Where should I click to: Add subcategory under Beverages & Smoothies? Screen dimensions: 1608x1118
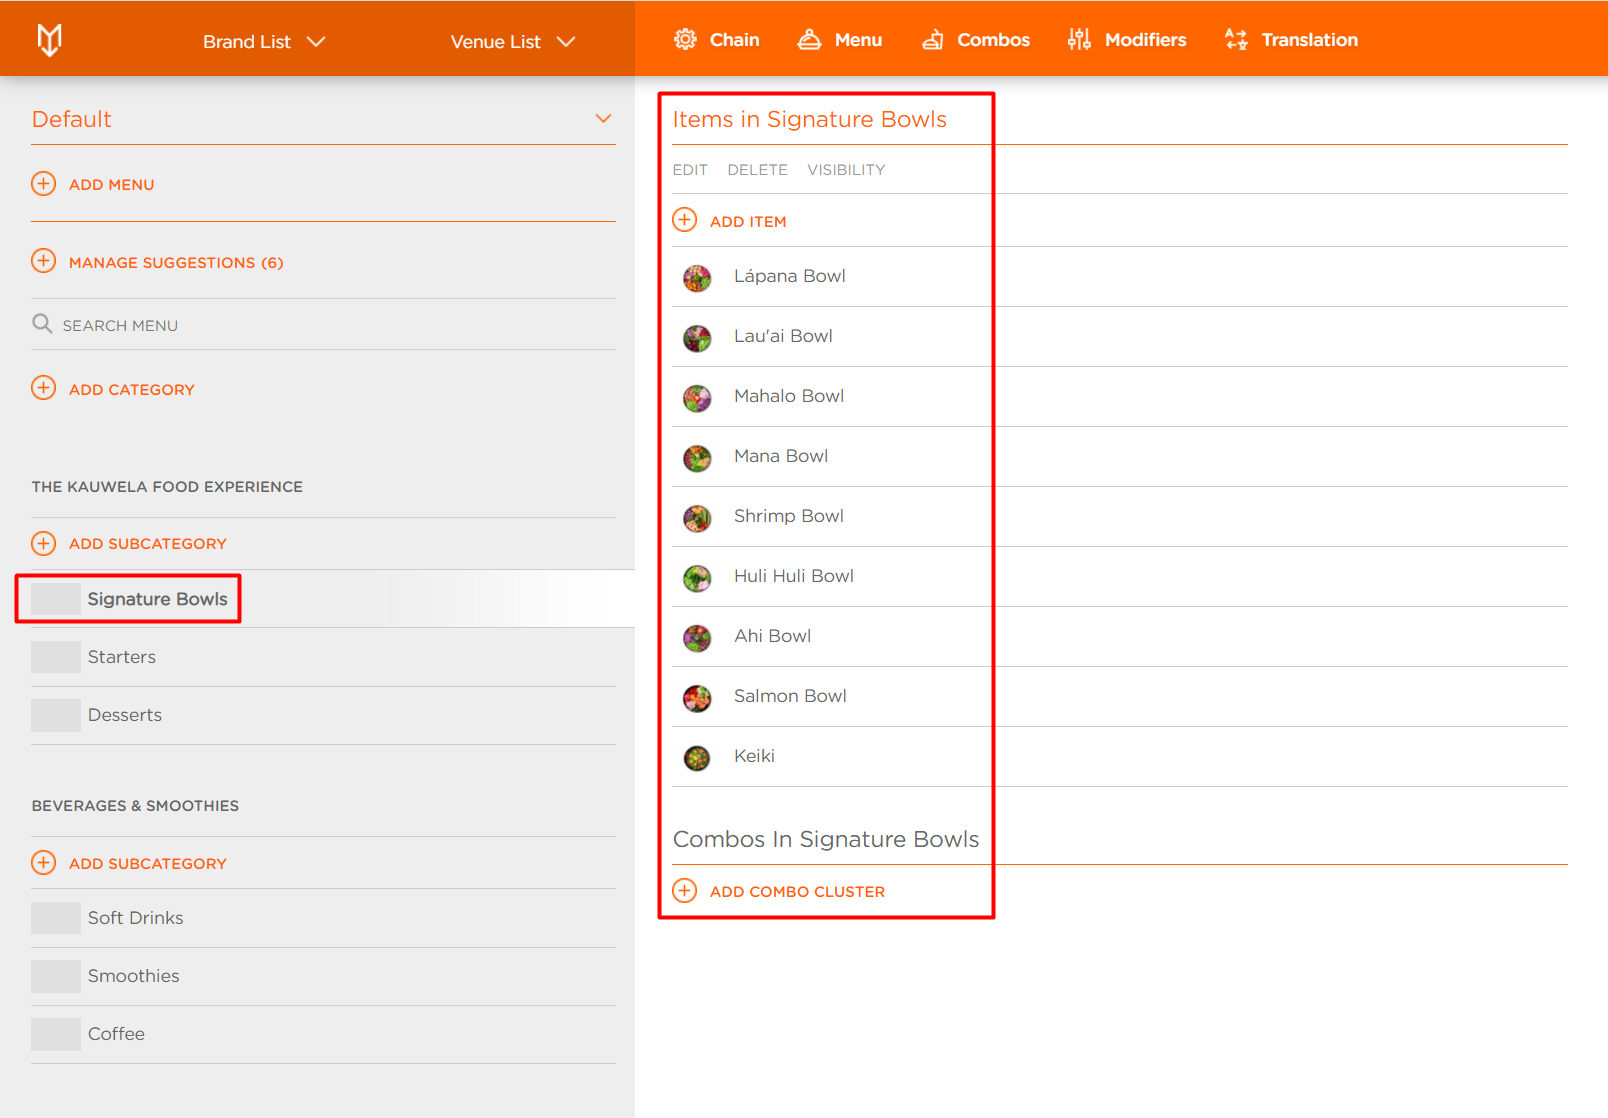pyautogui.click(x=148, y=864)
